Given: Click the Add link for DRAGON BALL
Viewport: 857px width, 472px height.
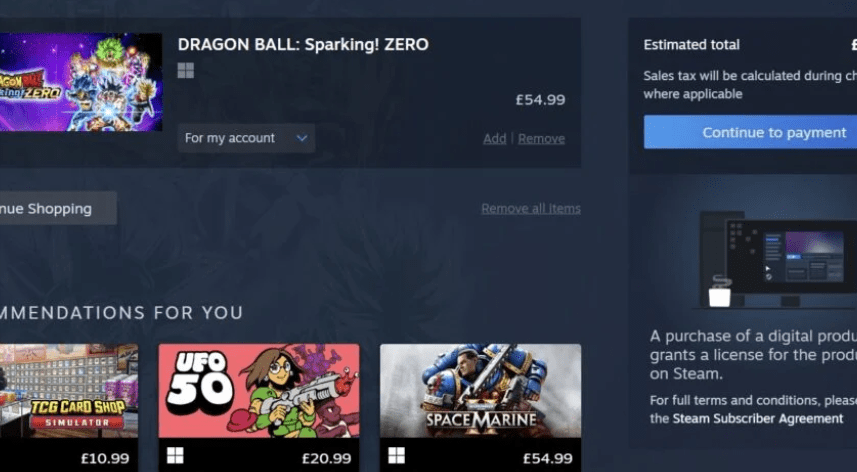Looking at the screenshot, I should tap(494, 139).
